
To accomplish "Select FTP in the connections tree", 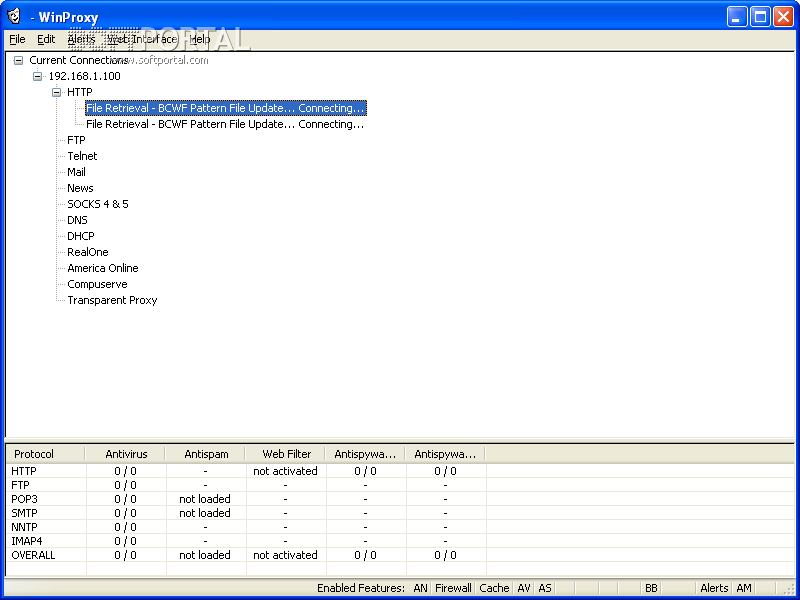I will [x=77, y=140].
